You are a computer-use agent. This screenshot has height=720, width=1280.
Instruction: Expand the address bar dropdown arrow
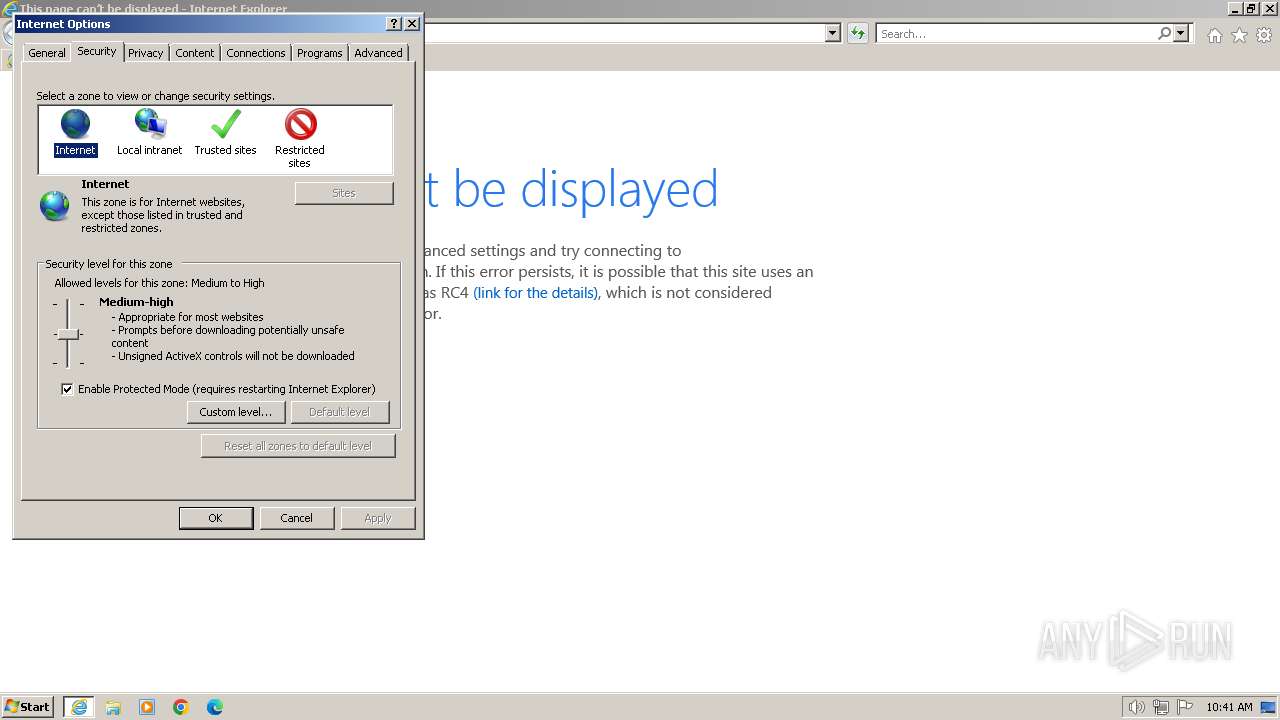point(832,33)
